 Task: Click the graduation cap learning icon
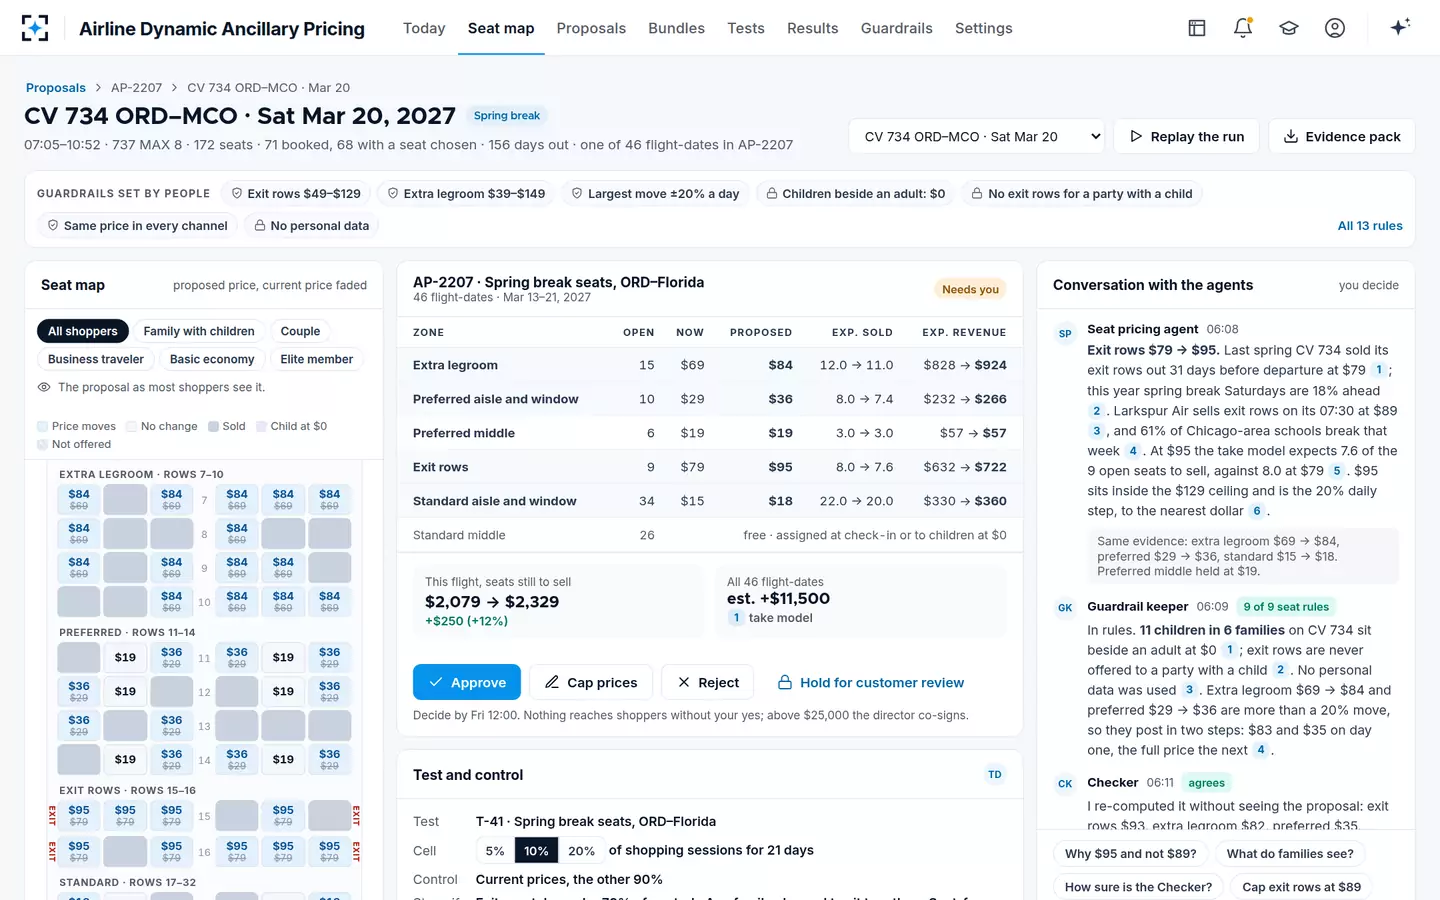(x=1289, y=28)
